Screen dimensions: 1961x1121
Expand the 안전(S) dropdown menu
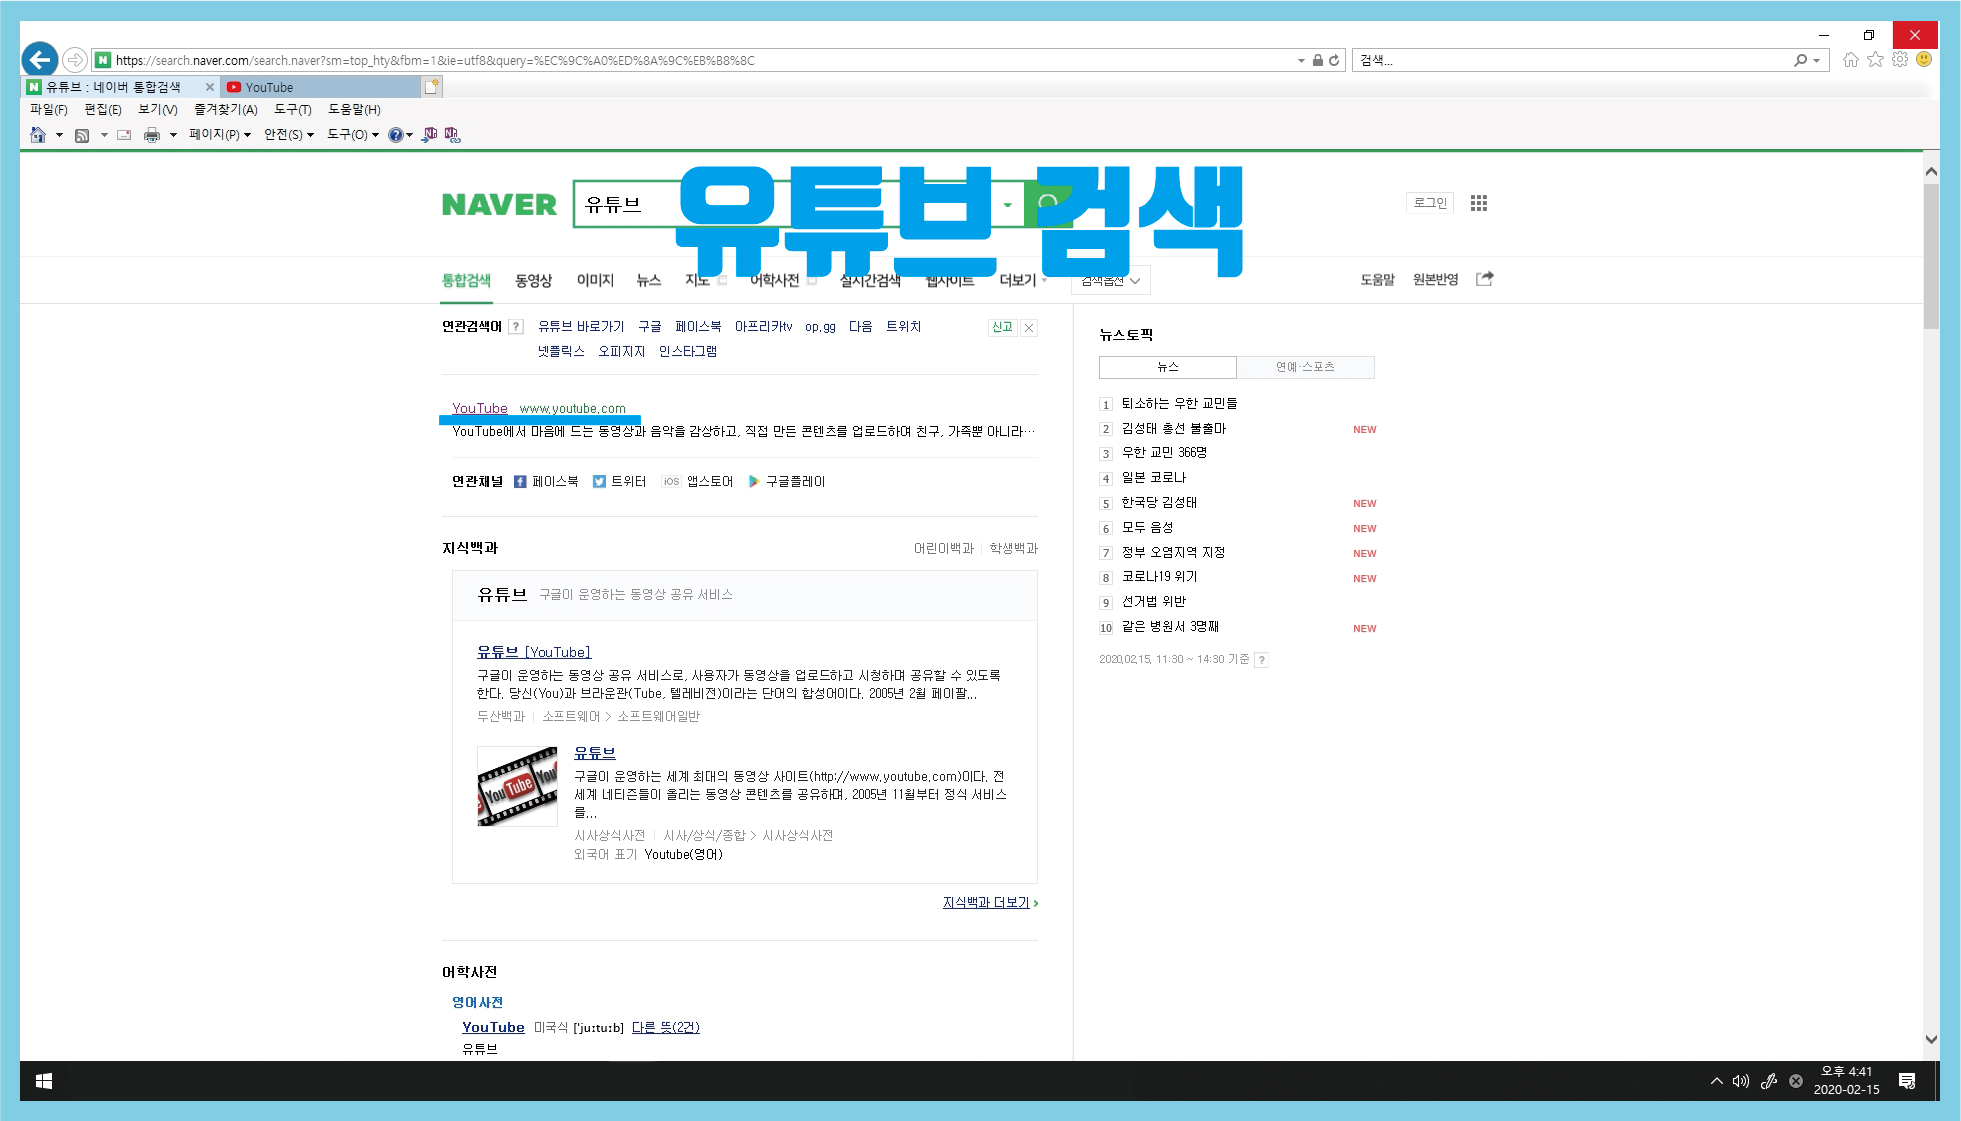(289, 135)
